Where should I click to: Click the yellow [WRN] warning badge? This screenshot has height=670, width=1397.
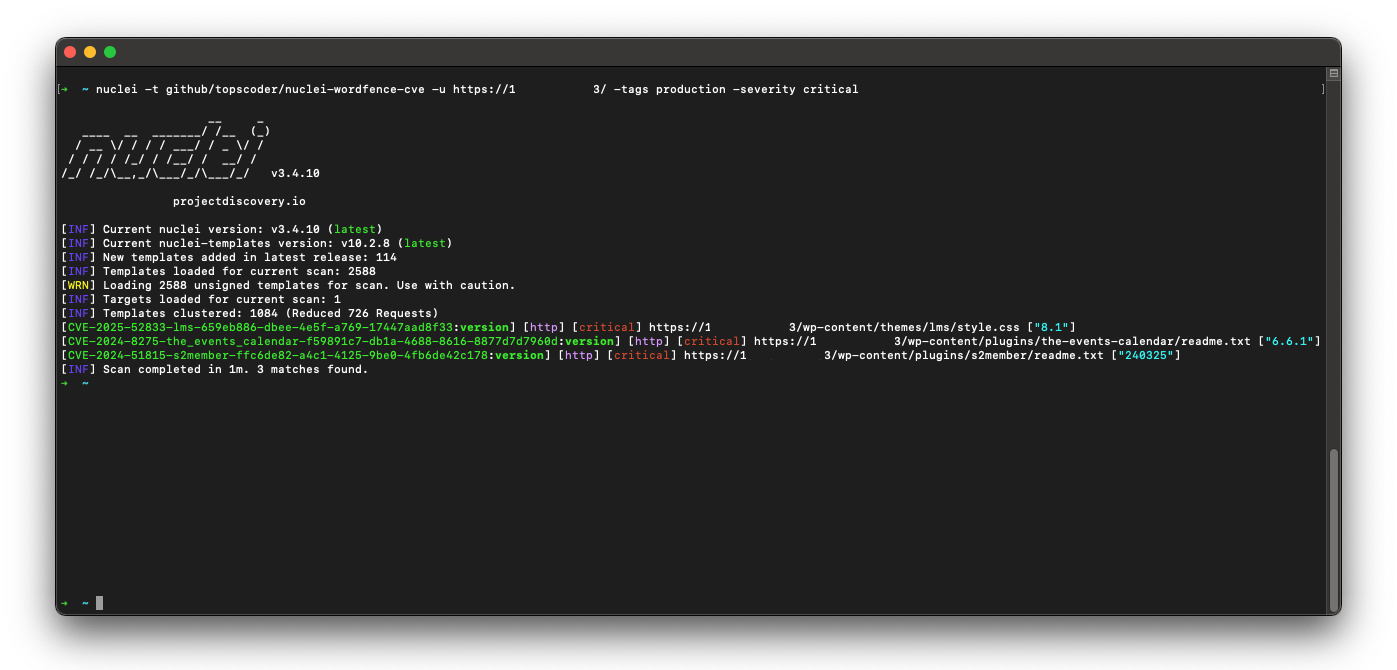pos(78,284)
